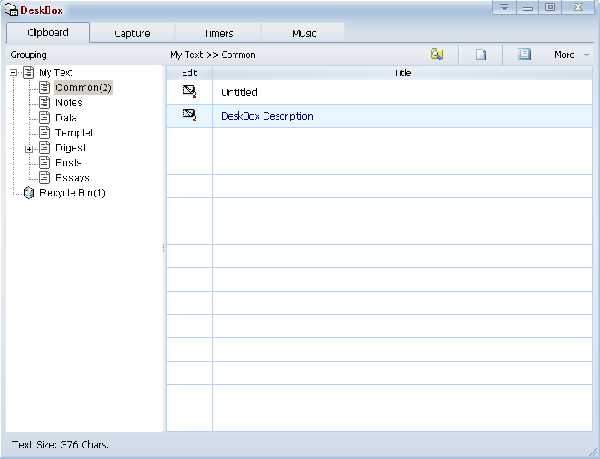Click the Common group document icon
Viewport: 600px width, 459px height.
[x=45, y=88]
